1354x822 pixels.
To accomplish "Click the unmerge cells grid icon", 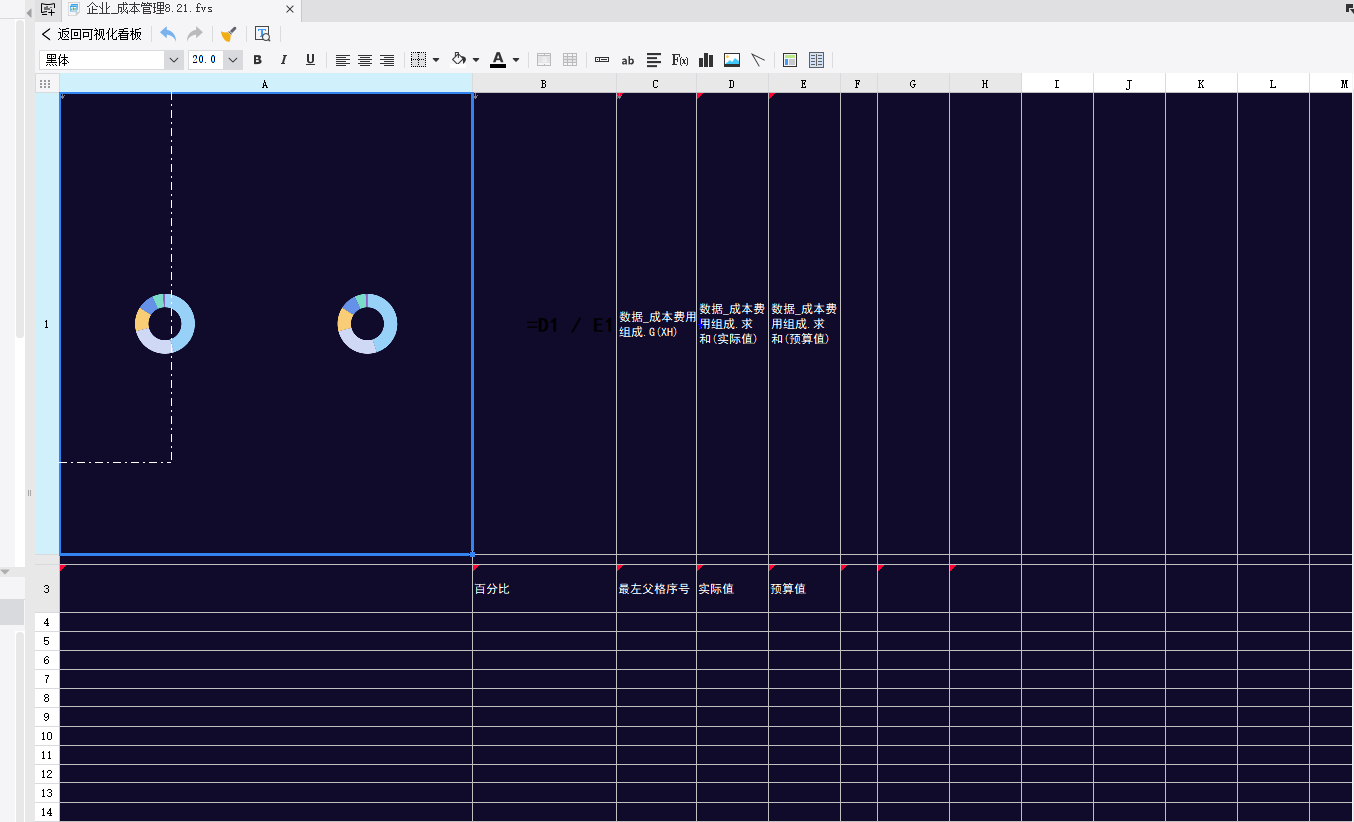I will pos(570,60).
